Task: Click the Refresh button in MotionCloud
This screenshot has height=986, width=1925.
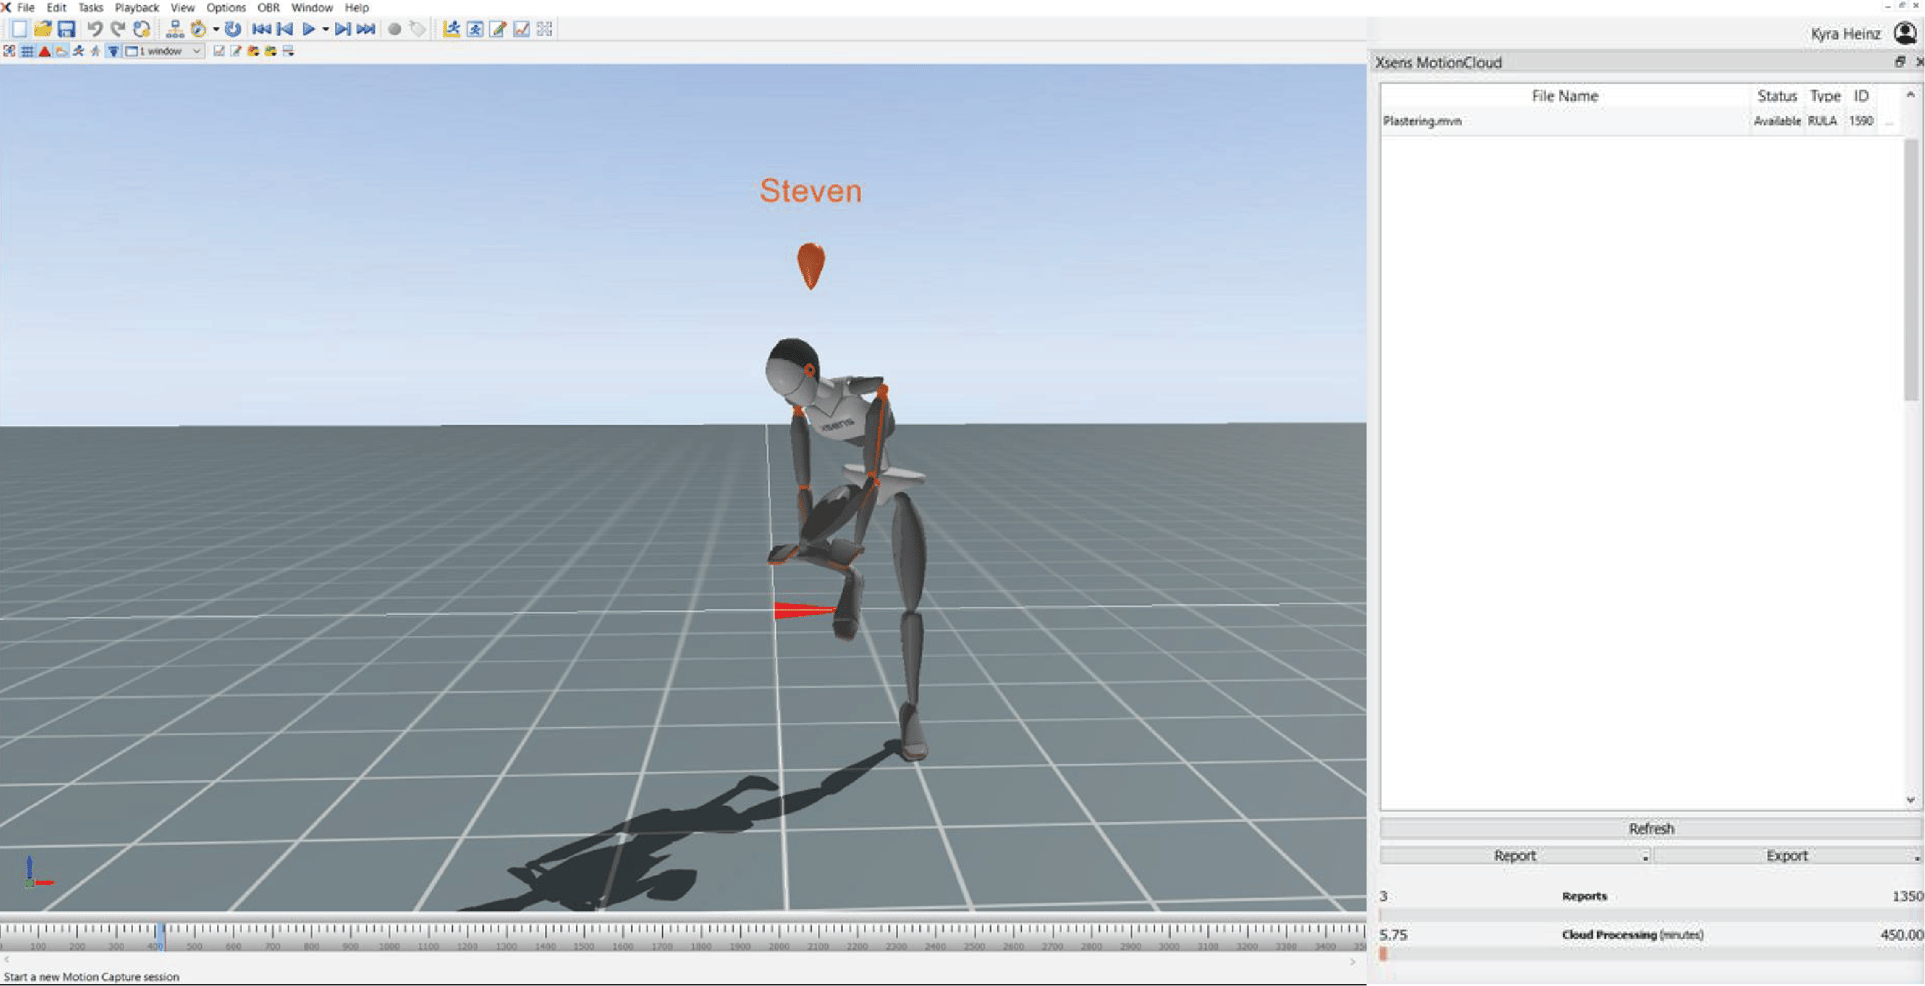Action: coord(1650,829)
